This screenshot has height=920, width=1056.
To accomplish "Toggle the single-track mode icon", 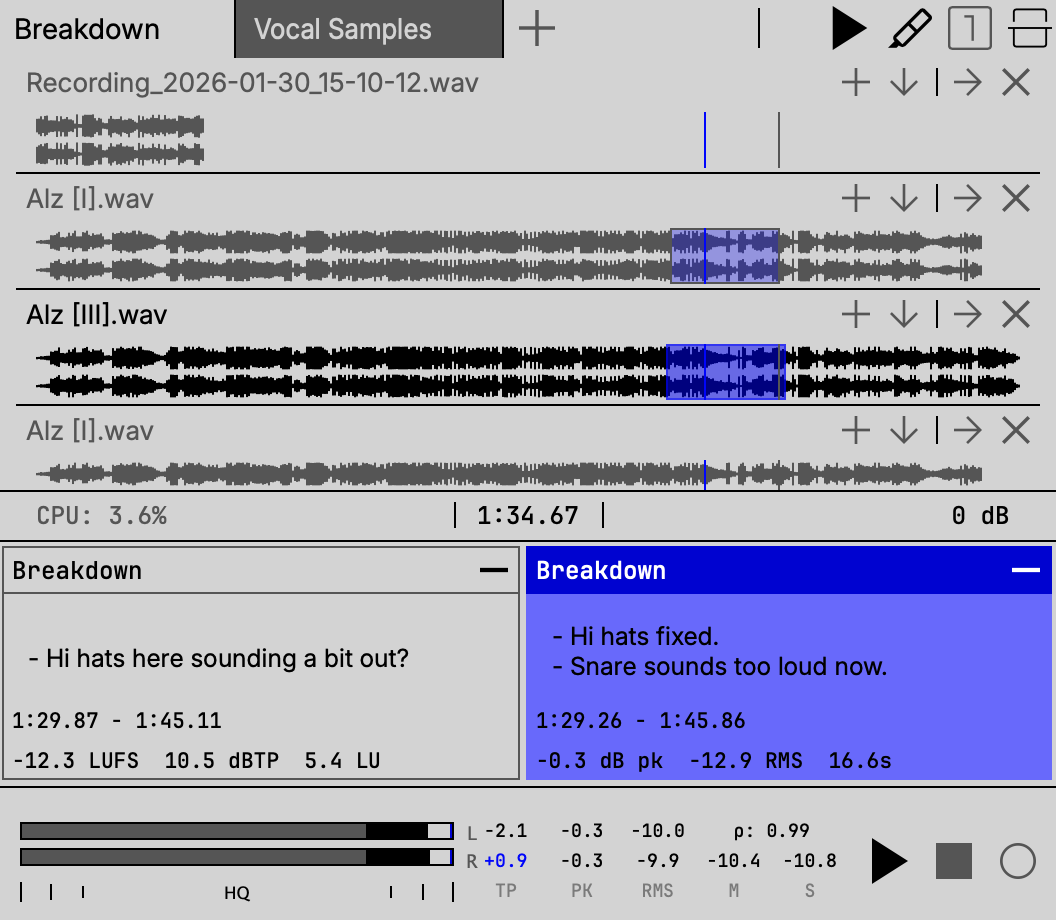I will tap(969, 29).
